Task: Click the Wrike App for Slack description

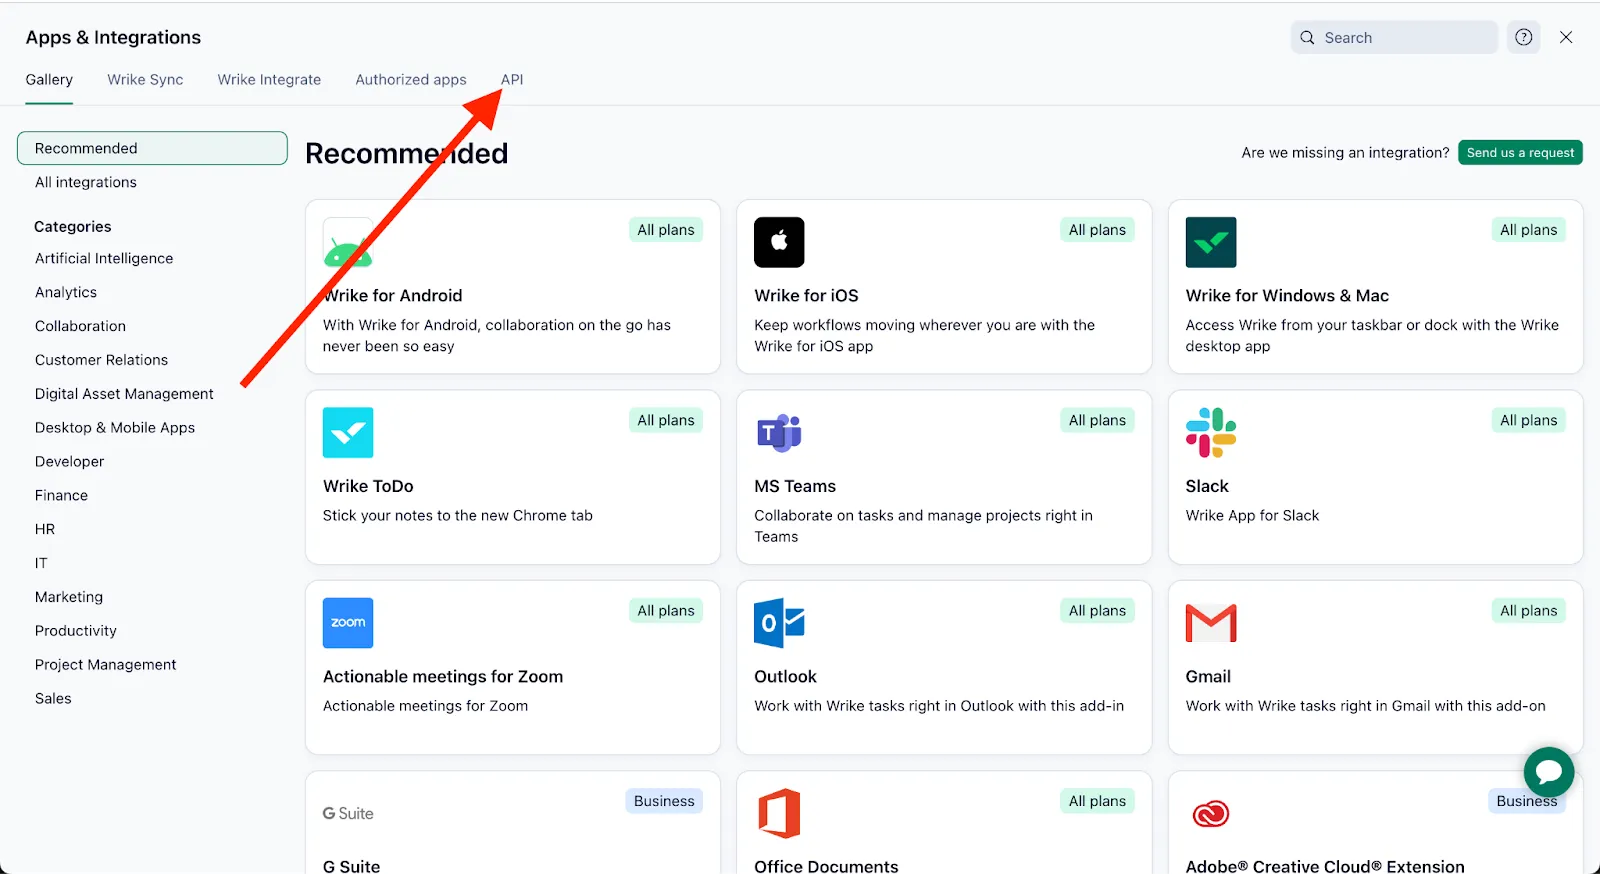Action: [1252, 516]
